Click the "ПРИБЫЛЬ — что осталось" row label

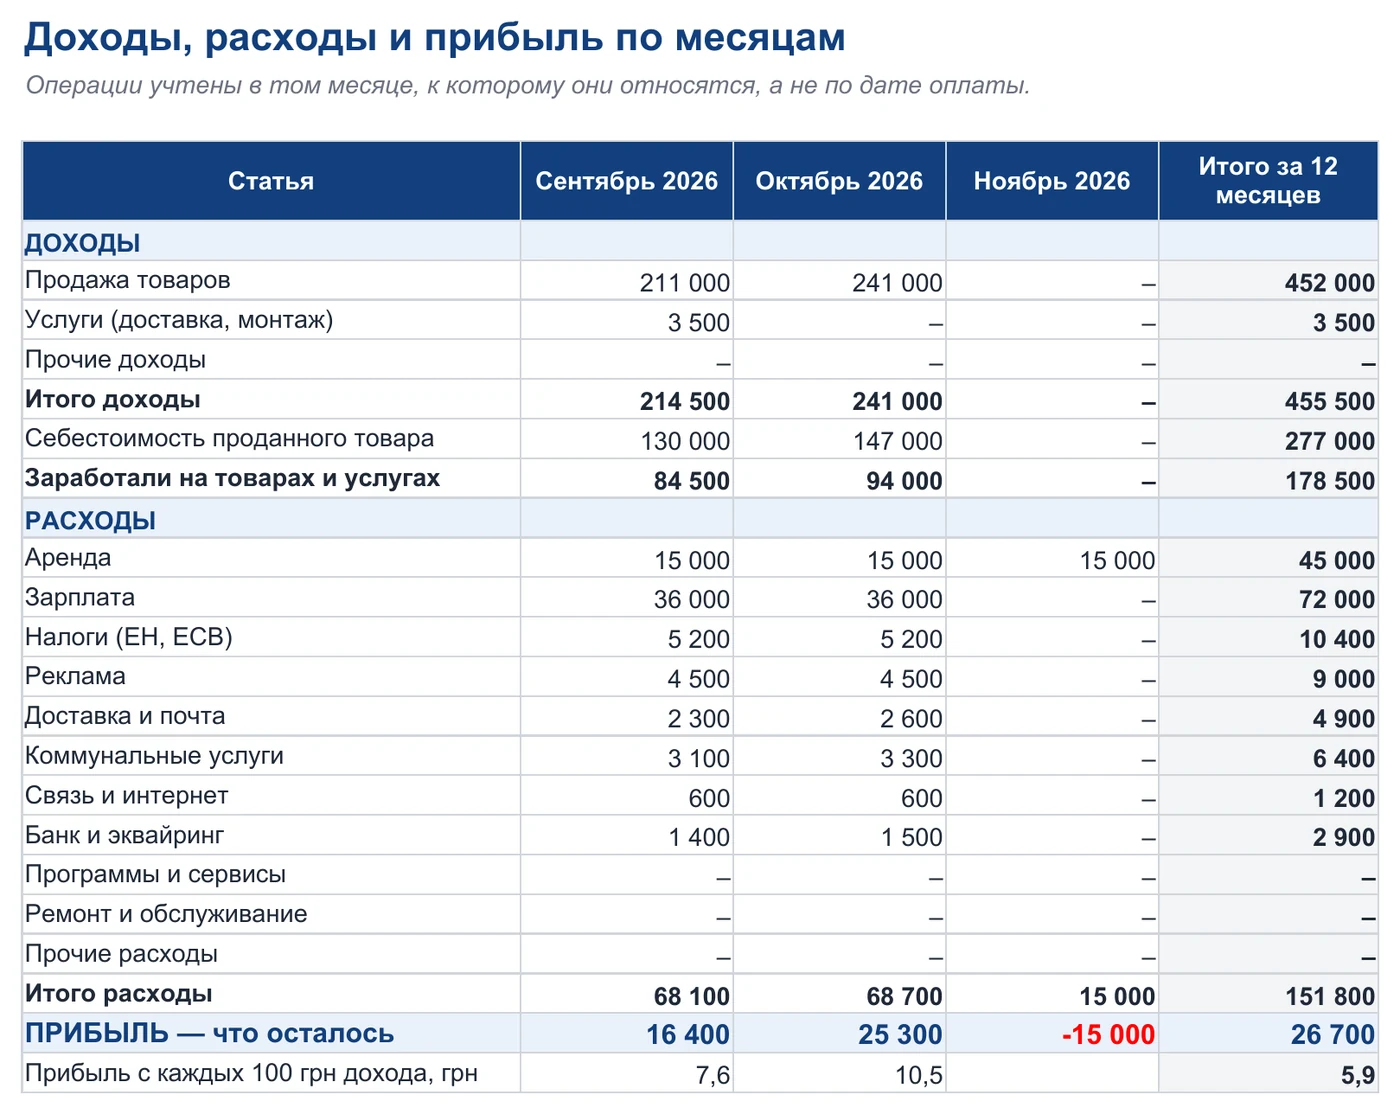(209, 1034)
